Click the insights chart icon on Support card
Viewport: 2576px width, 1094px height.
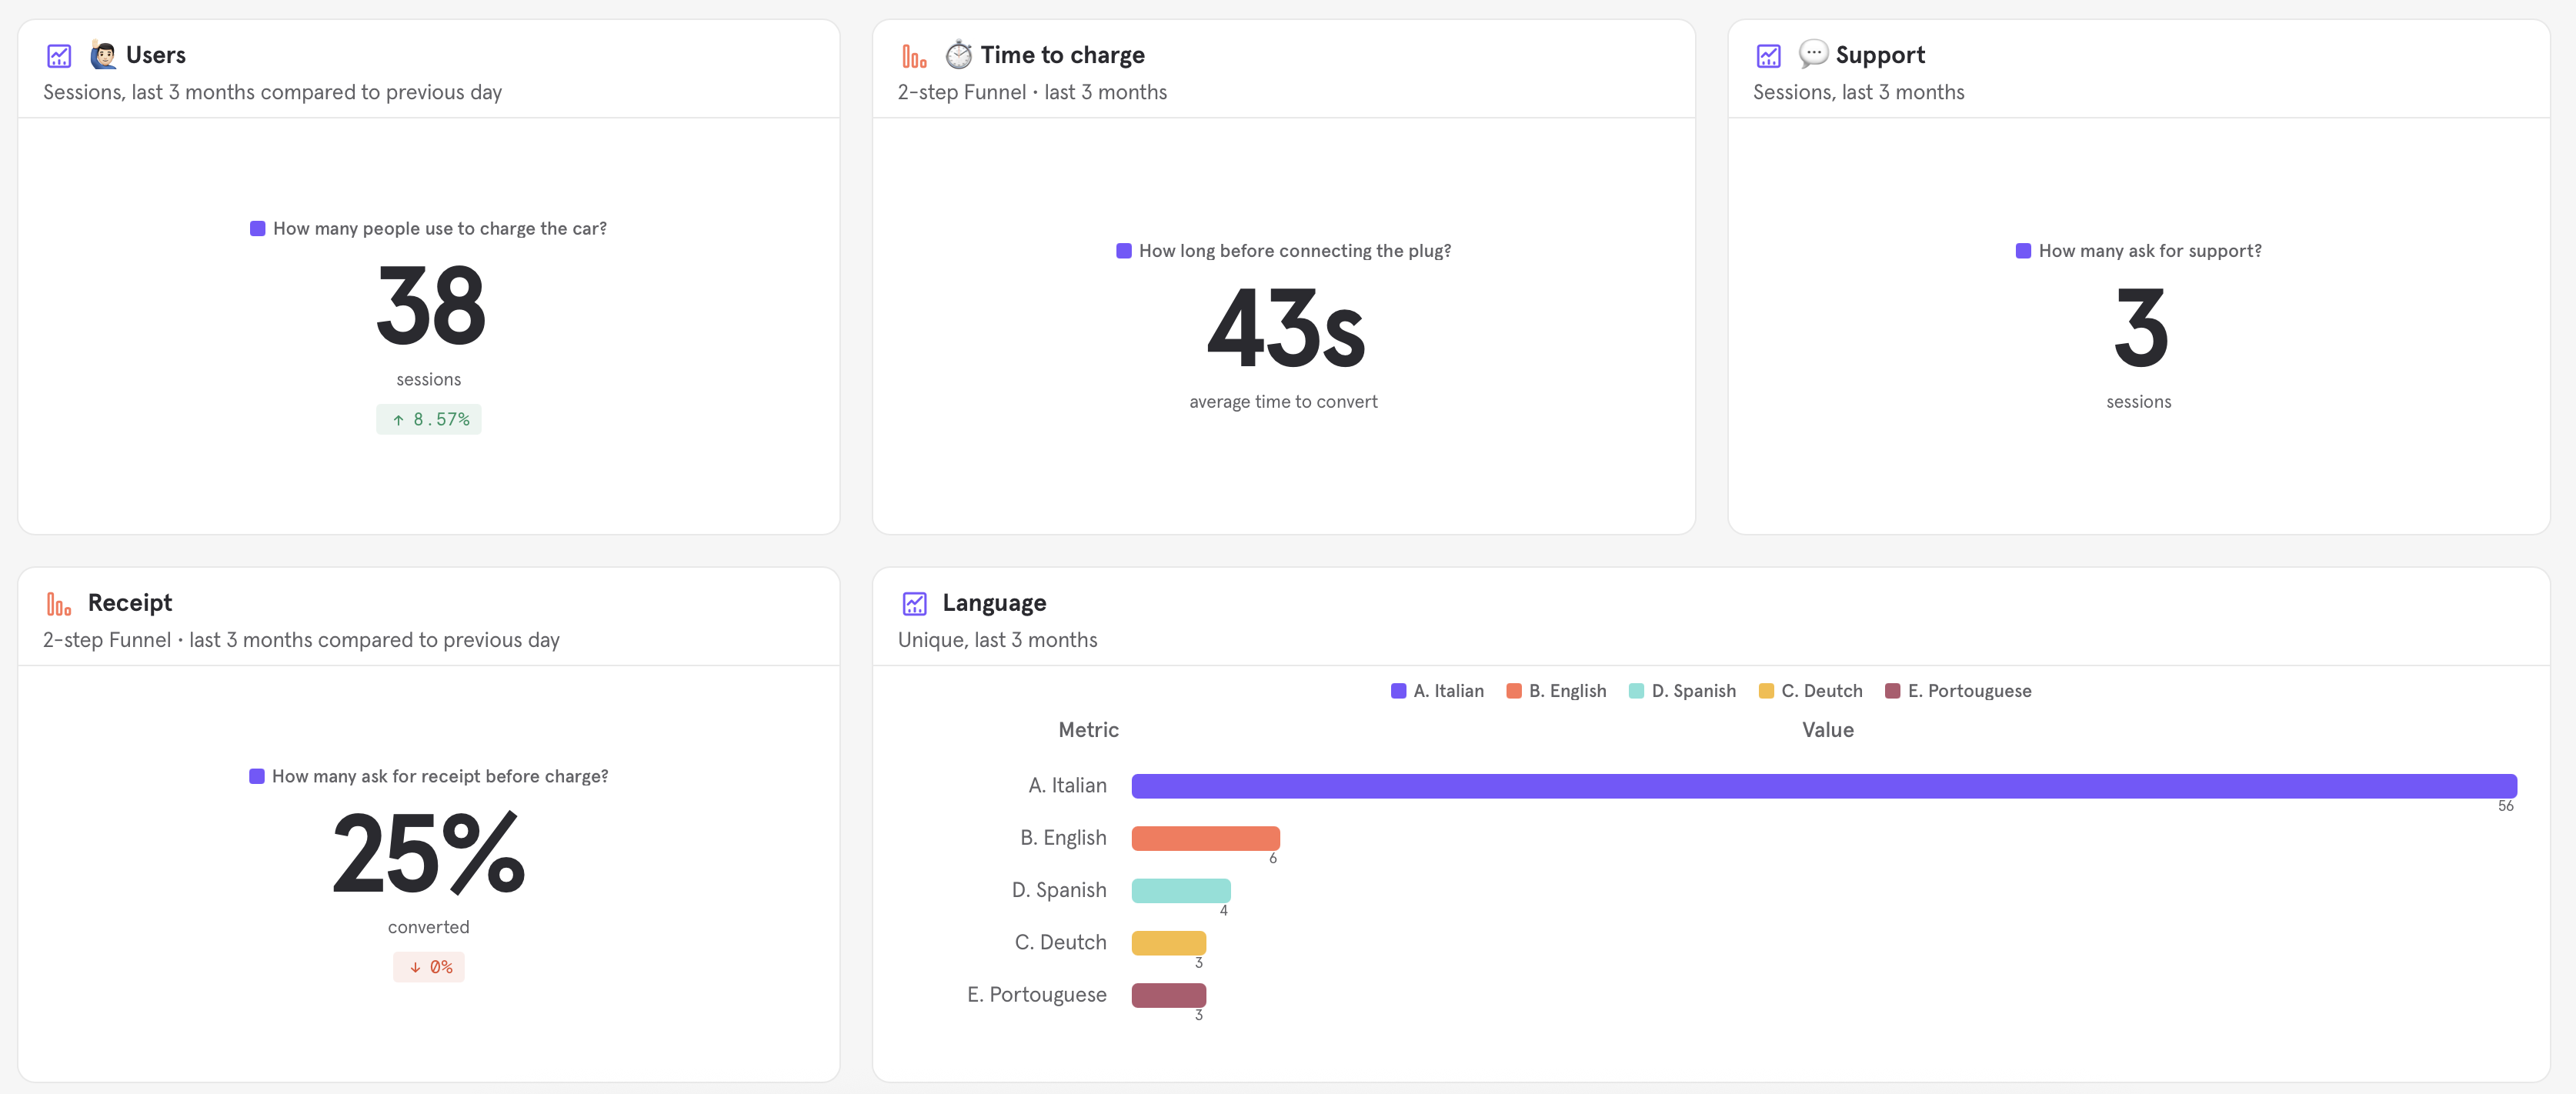click(x=1768, y=56)
